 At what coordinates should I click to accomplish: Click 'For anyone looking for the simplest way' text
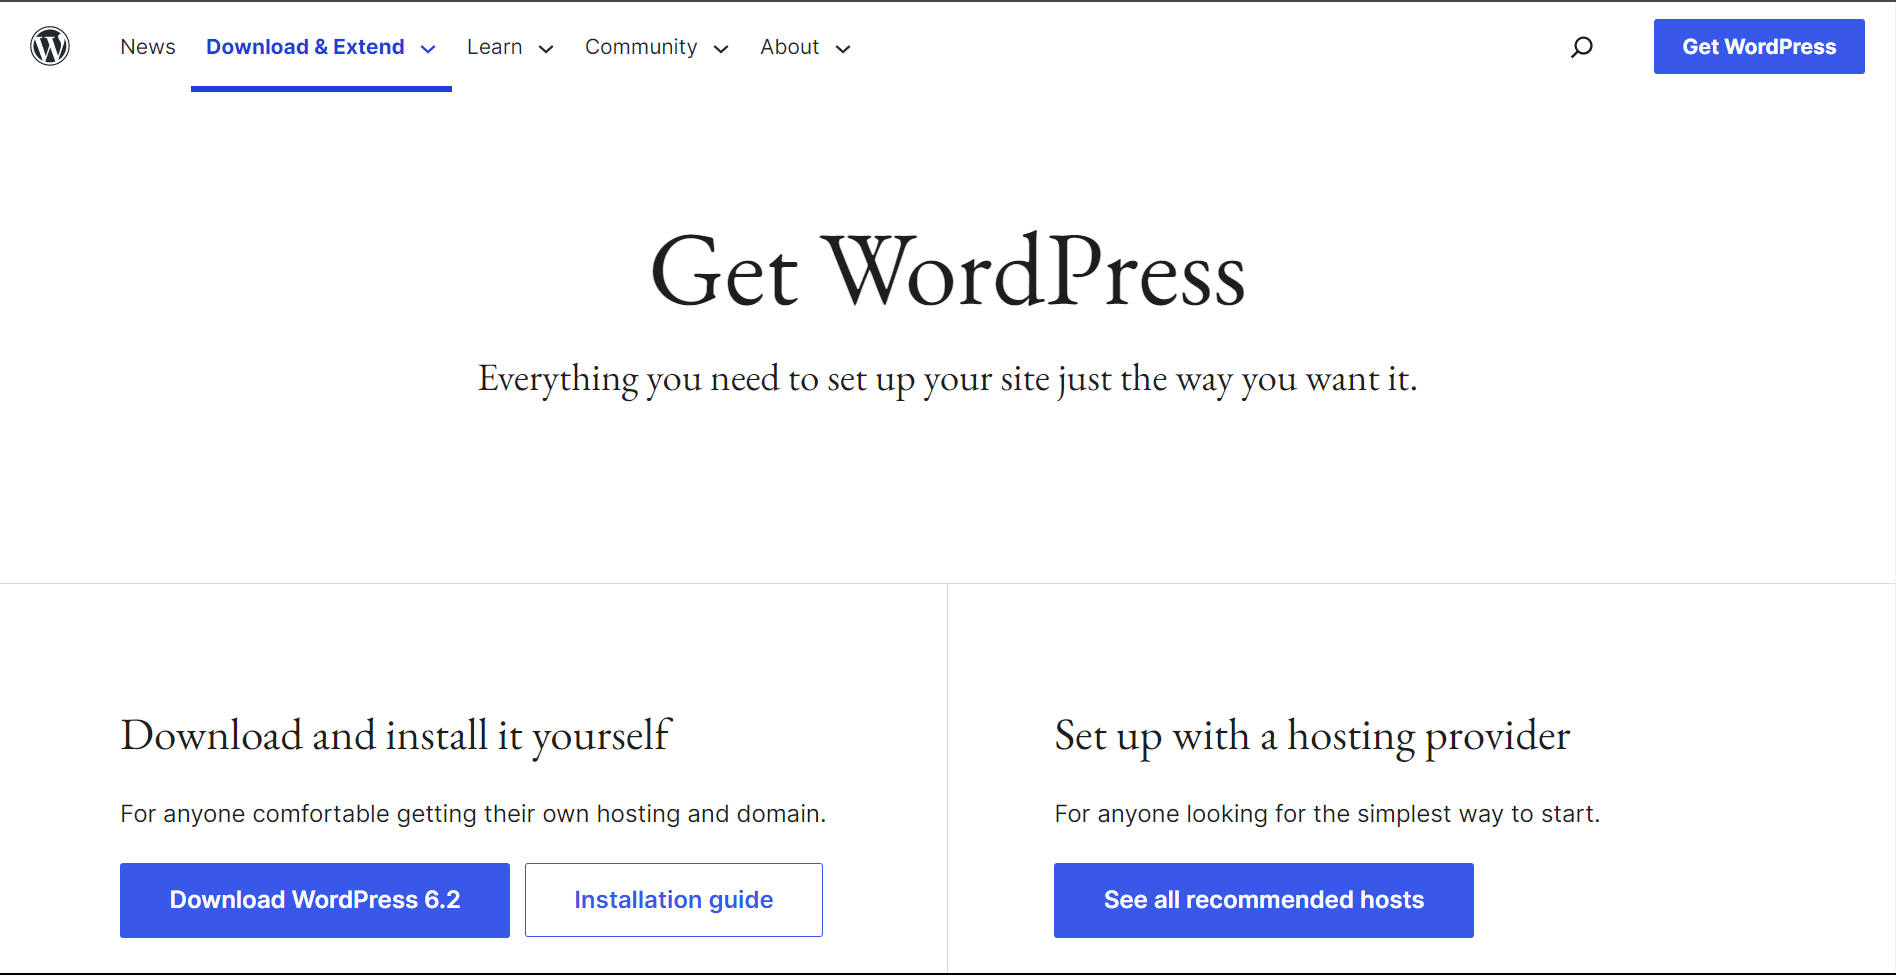[x=1327, y=814]
